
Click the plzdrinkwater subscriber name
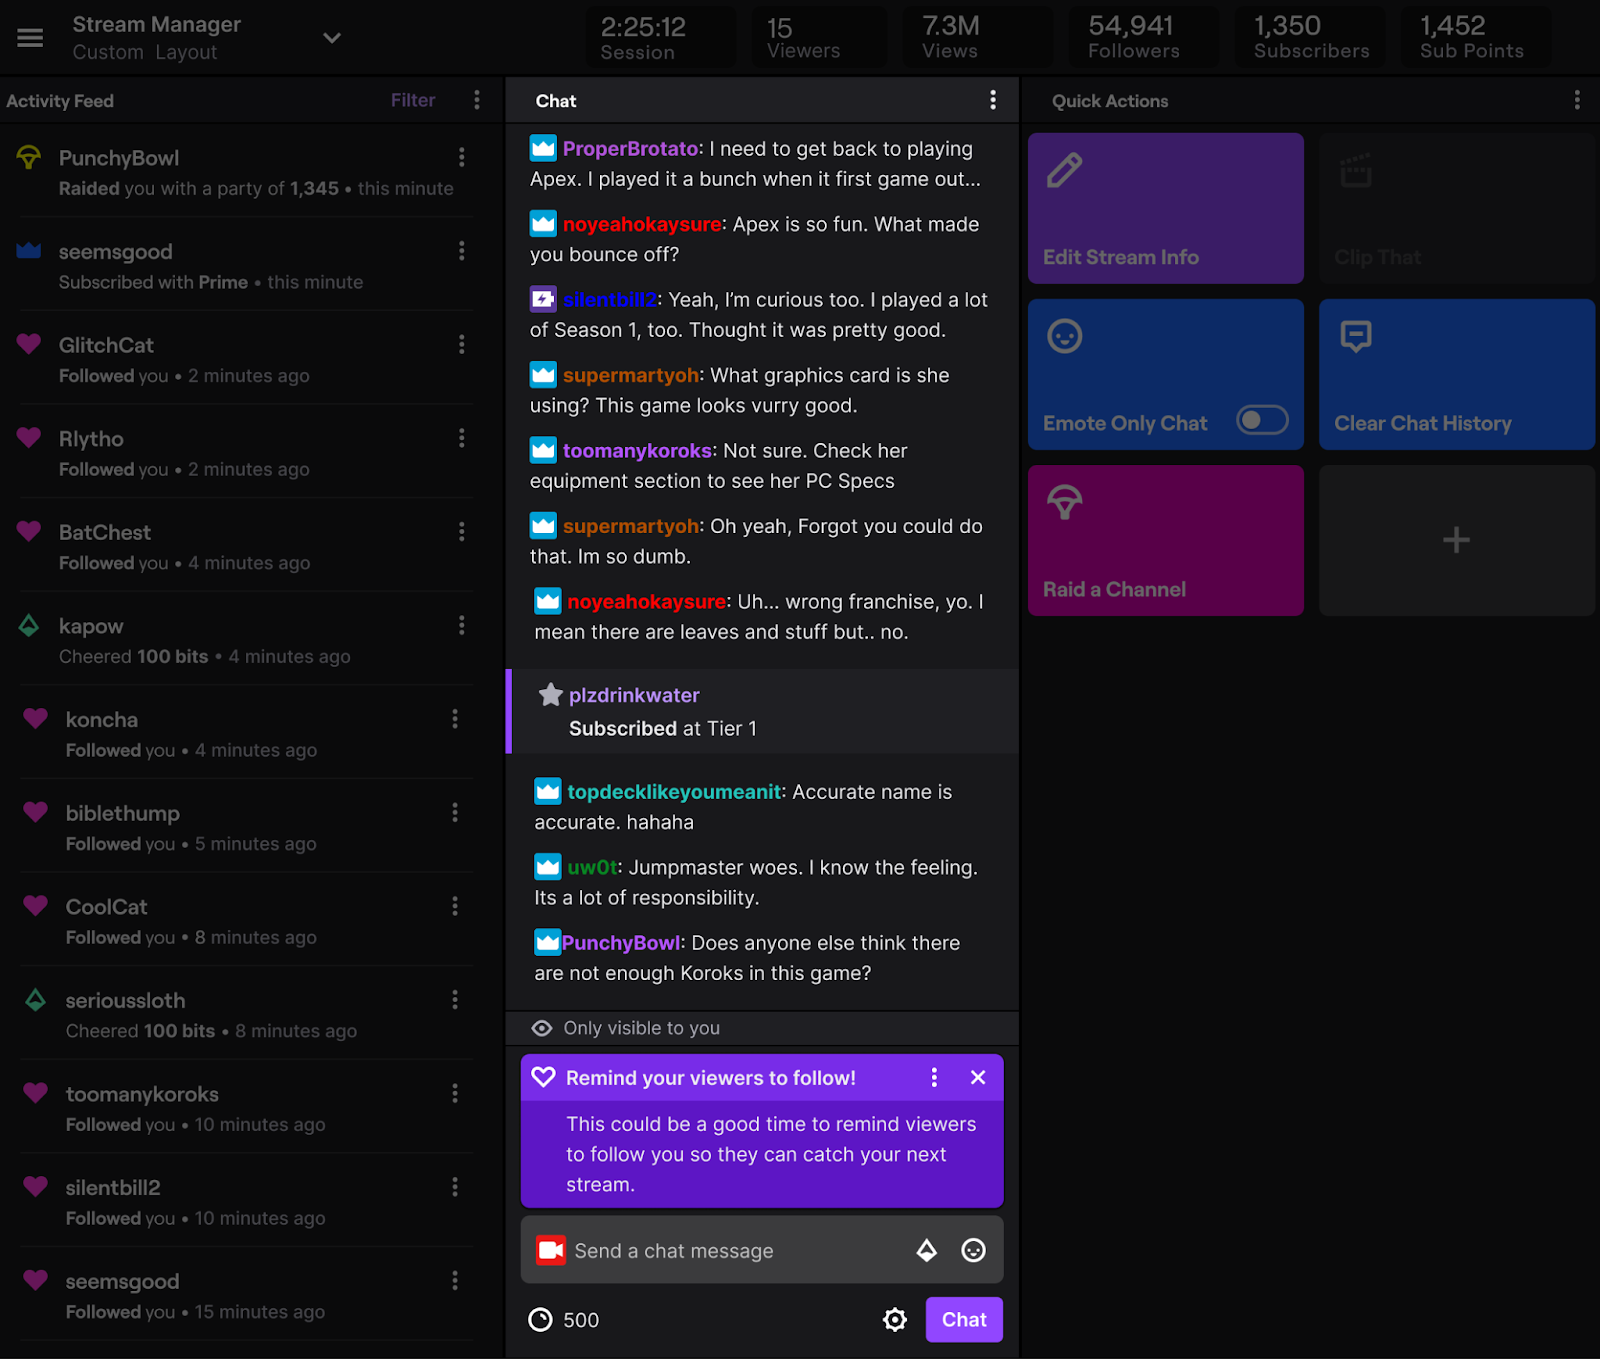point(634,695)
